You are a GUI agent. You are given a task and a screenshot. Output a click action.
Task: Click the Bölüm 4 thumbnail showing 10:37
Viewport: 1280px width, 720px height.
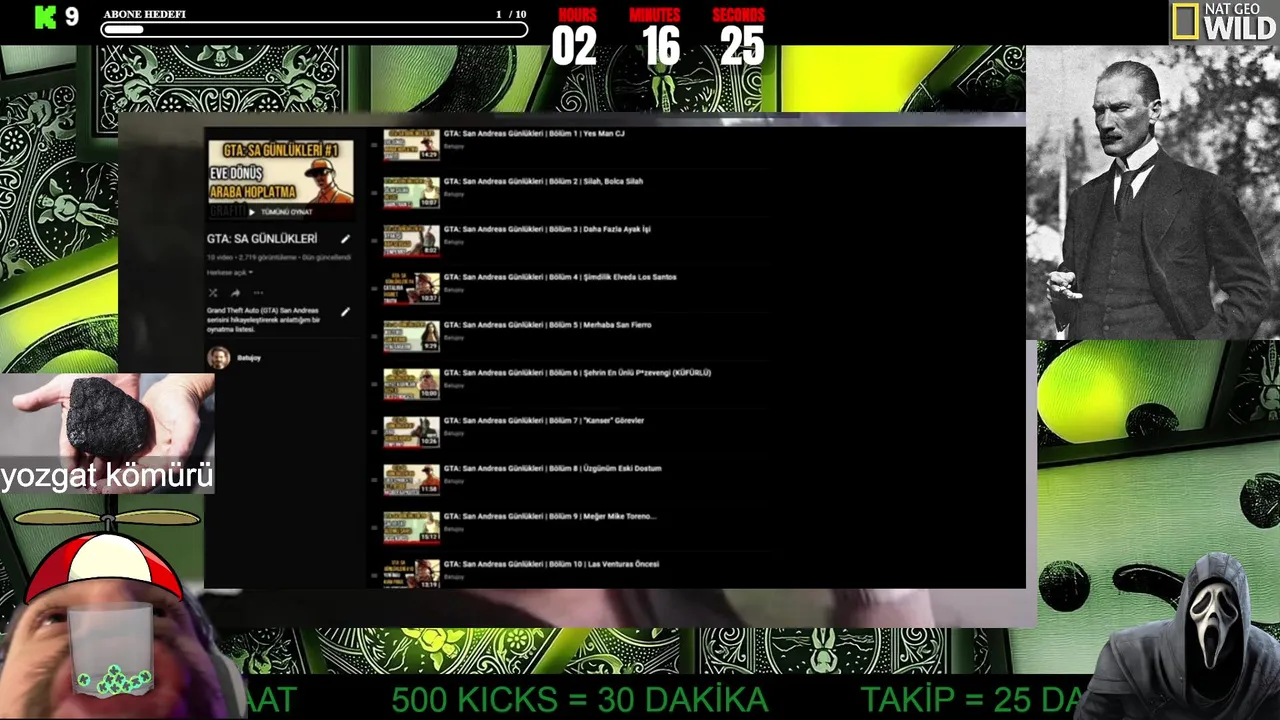[x=412, y=288]
